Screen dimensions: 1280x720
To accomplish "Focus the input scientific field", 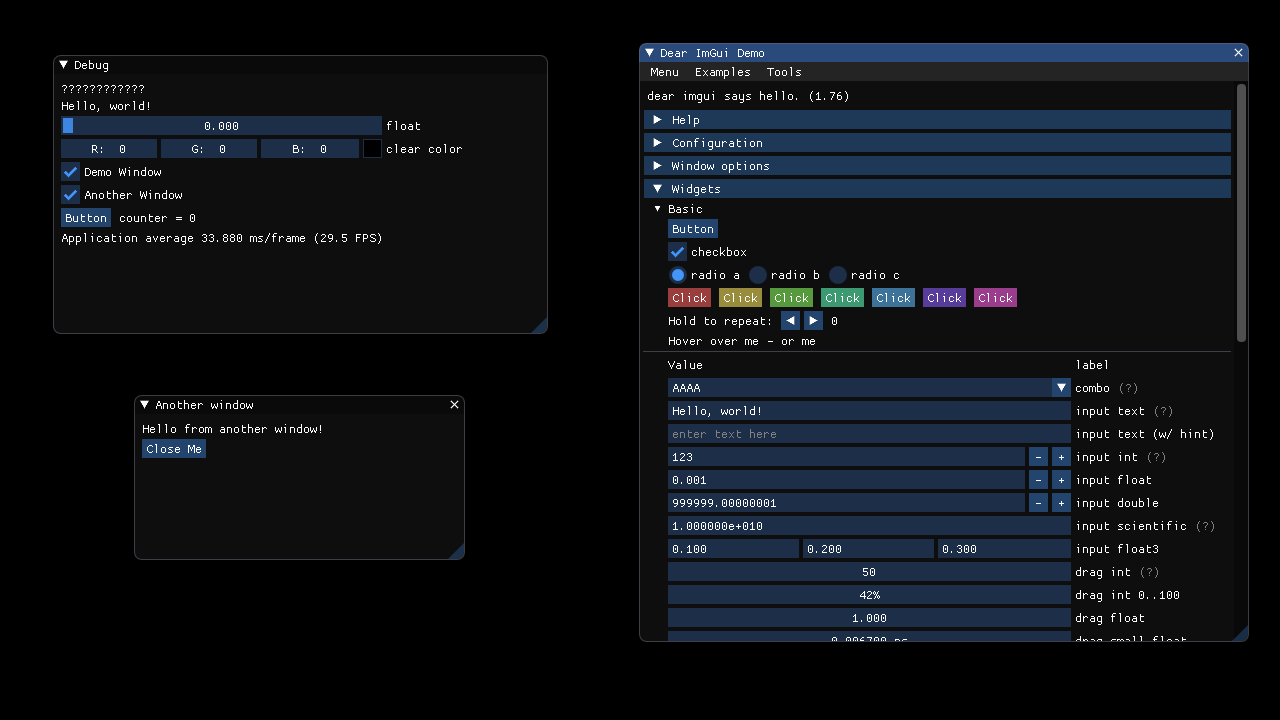I will coord(869,526).
